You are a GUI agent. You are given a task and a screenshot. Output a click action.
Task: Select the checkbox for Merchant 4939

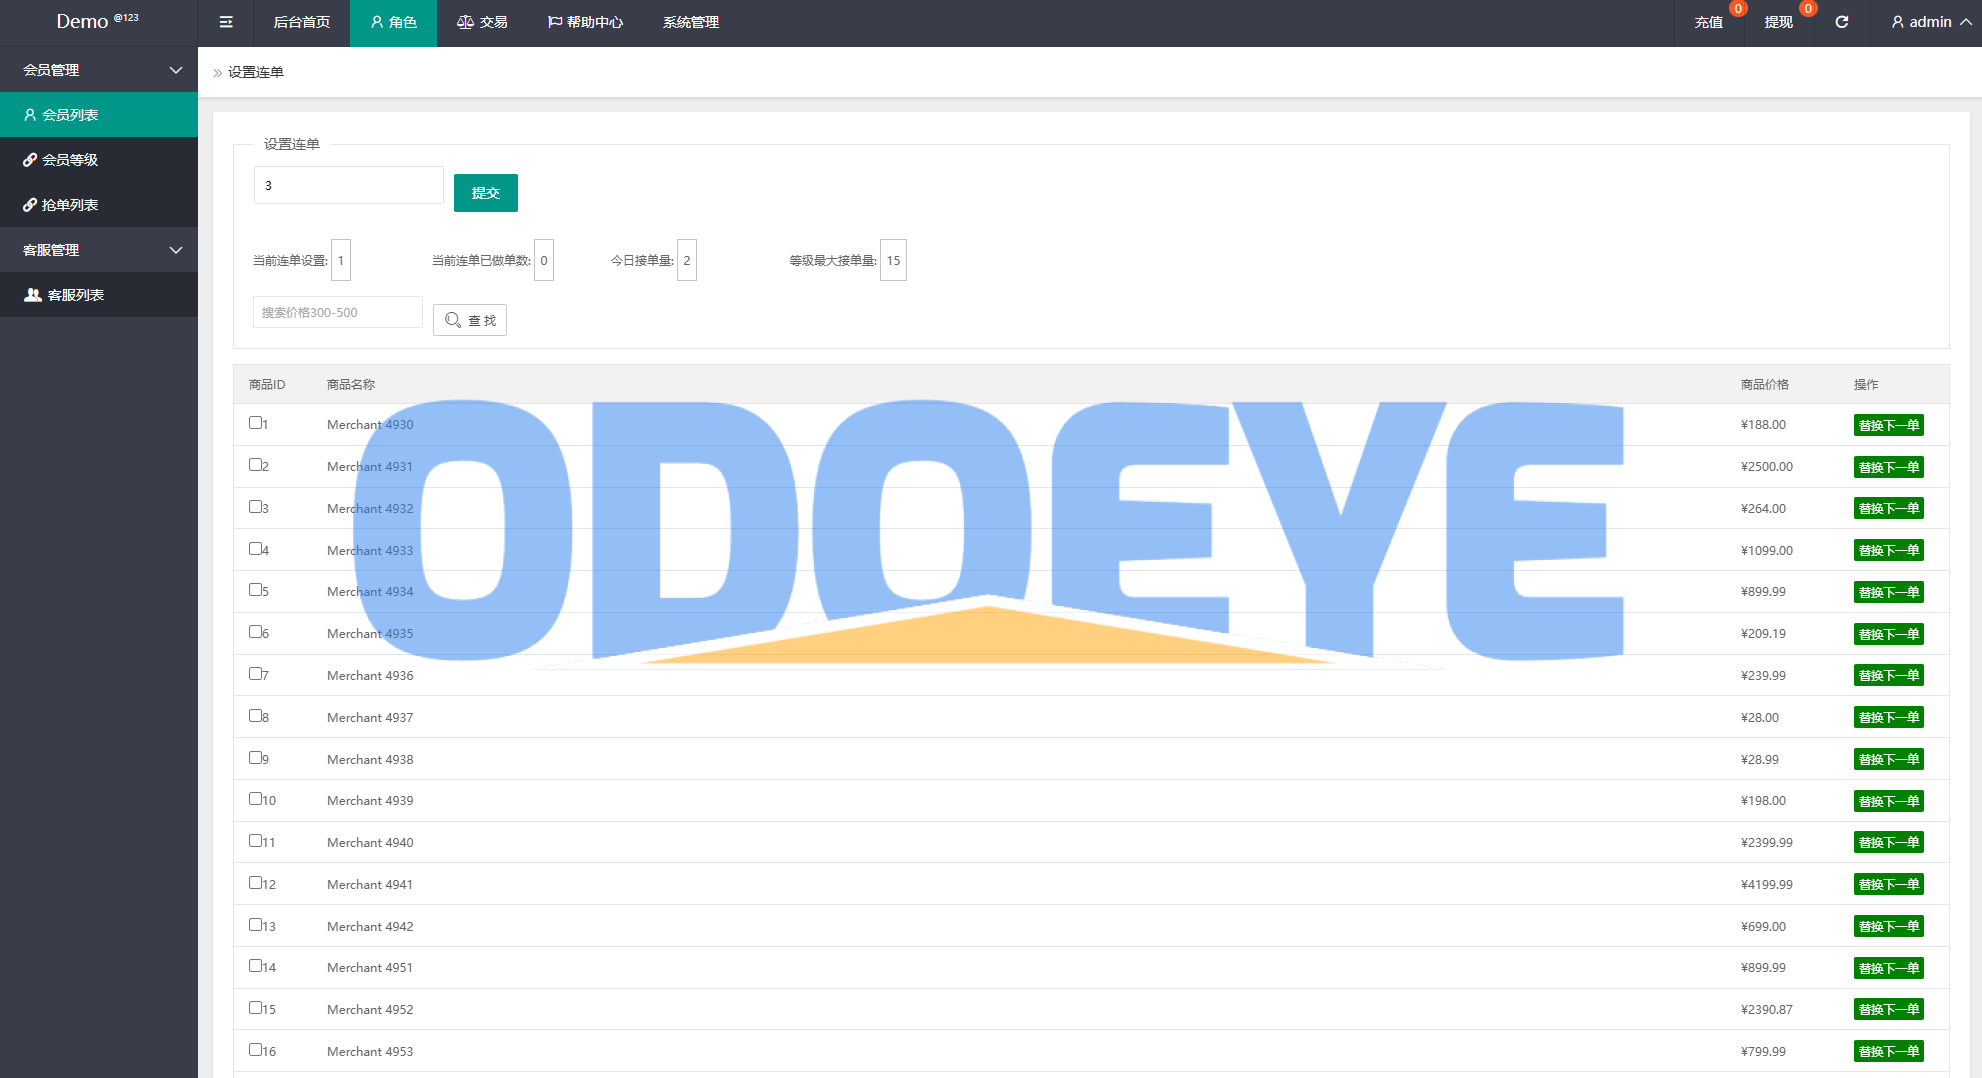(x=255, y=799)
